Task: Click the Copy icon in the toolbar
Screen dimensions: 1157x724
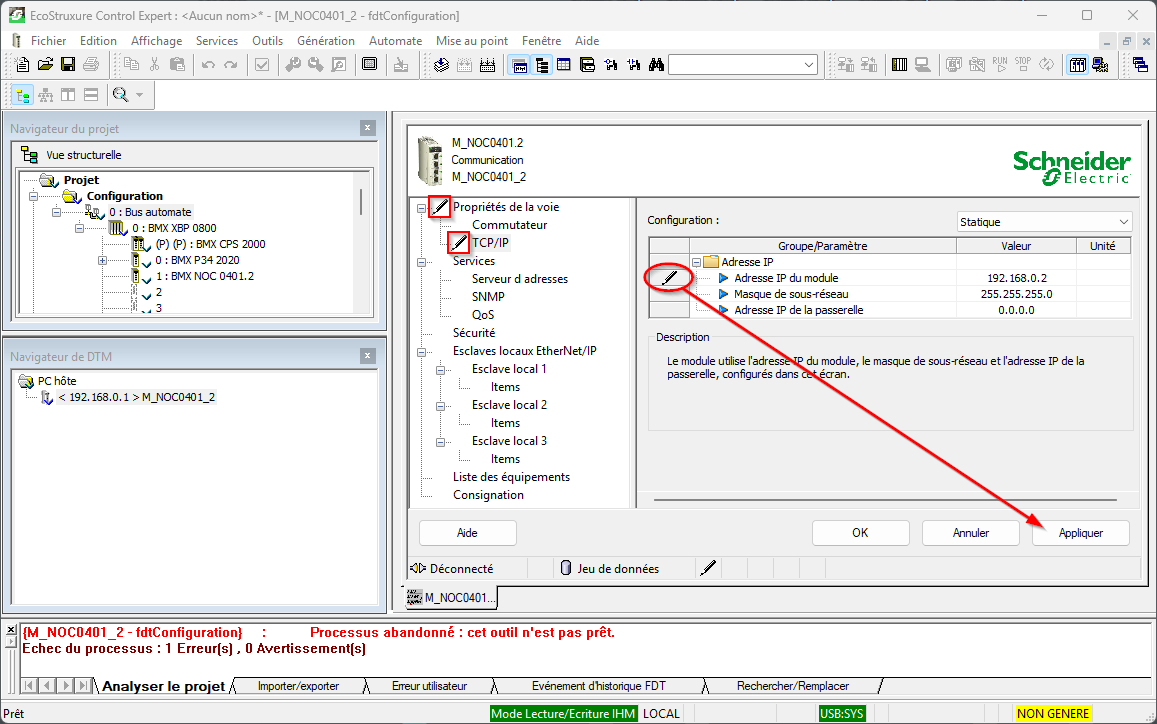Action: pyautogui.click(x=131, y=65)
